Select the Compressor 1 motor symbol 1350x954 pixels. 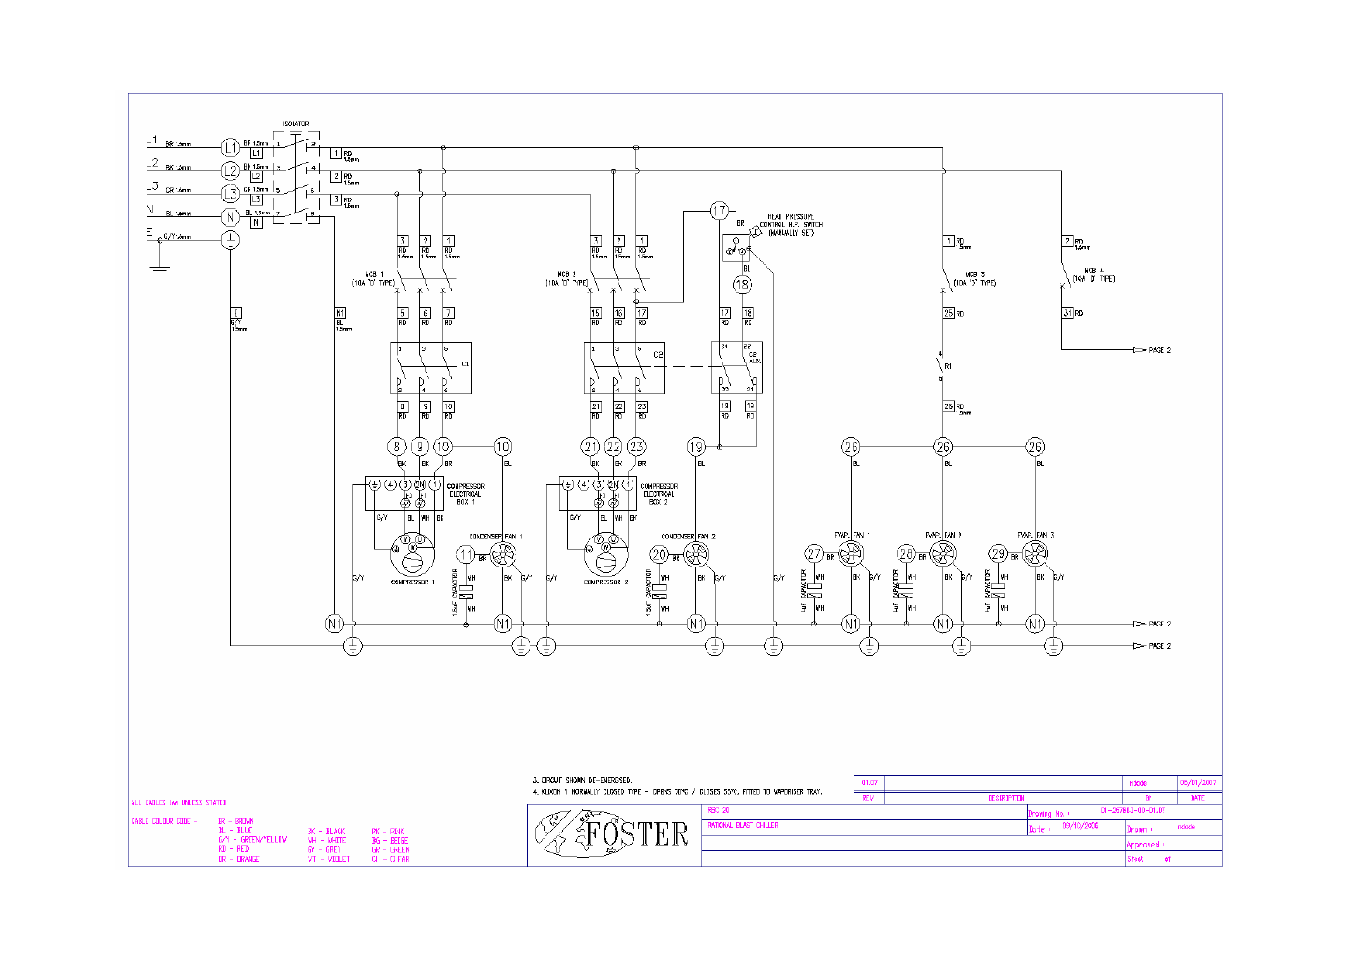(412, 553)
